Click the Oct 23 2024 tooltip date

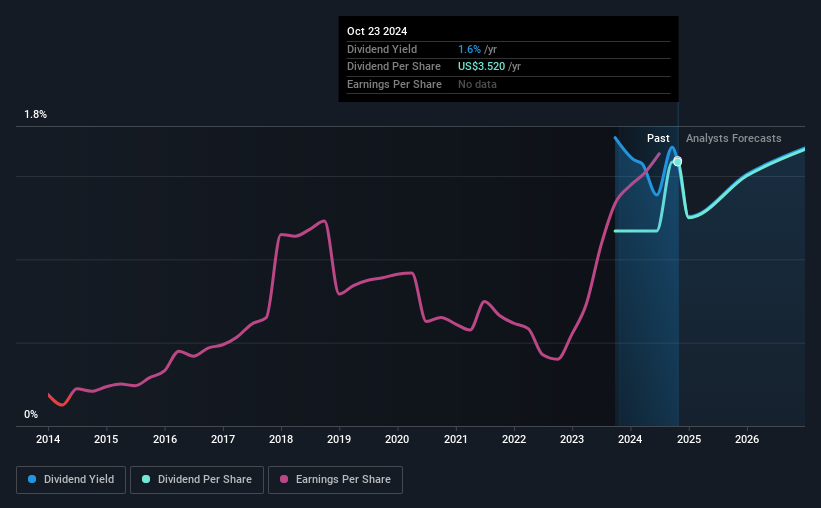(x=377, y=31)
